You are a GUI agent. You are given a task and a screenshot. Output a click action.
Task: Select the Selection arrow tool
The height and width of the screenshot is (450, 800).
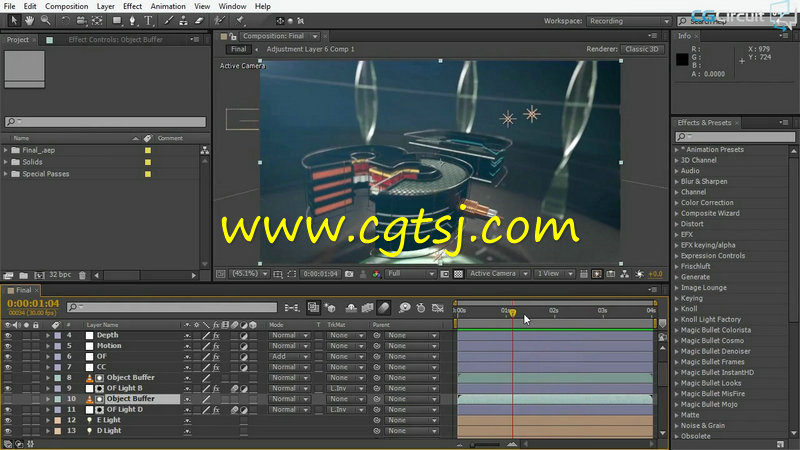pyautogui.click(x=14, y=21)
